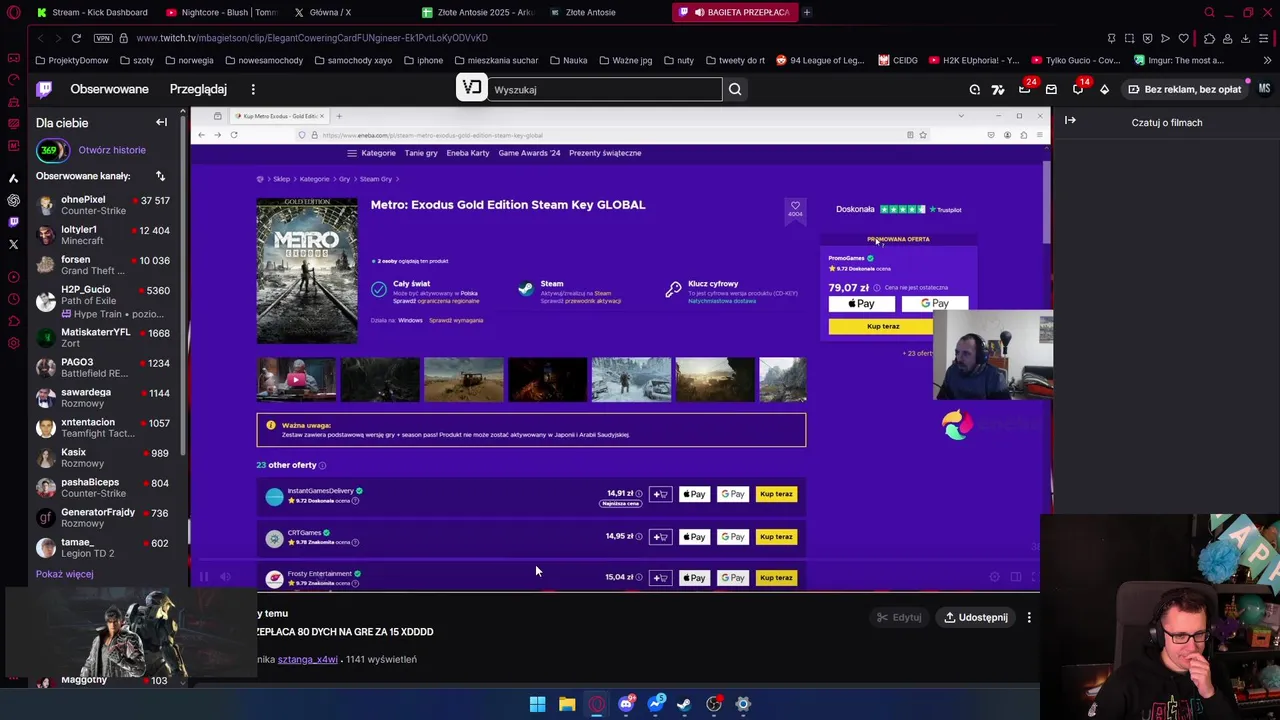The image size is (1280, 720).
Task: Open the ProjektyDomow bookmark folder
Action: 71,60
